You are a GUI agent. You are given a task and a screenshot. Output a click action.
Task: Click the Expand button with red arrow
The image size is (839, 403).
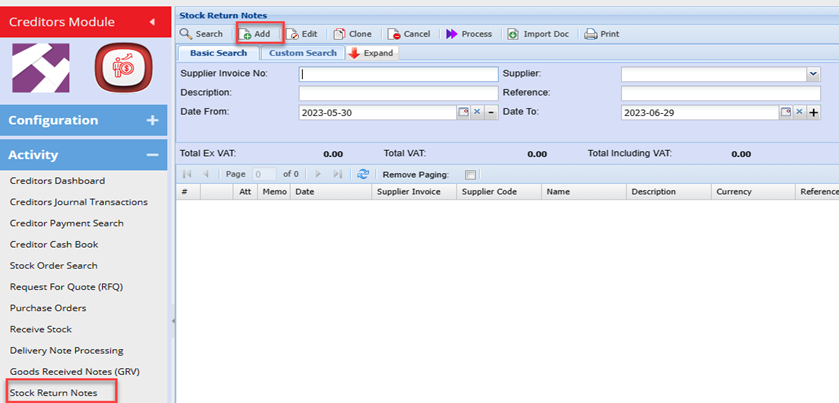(x=372, y=53)
